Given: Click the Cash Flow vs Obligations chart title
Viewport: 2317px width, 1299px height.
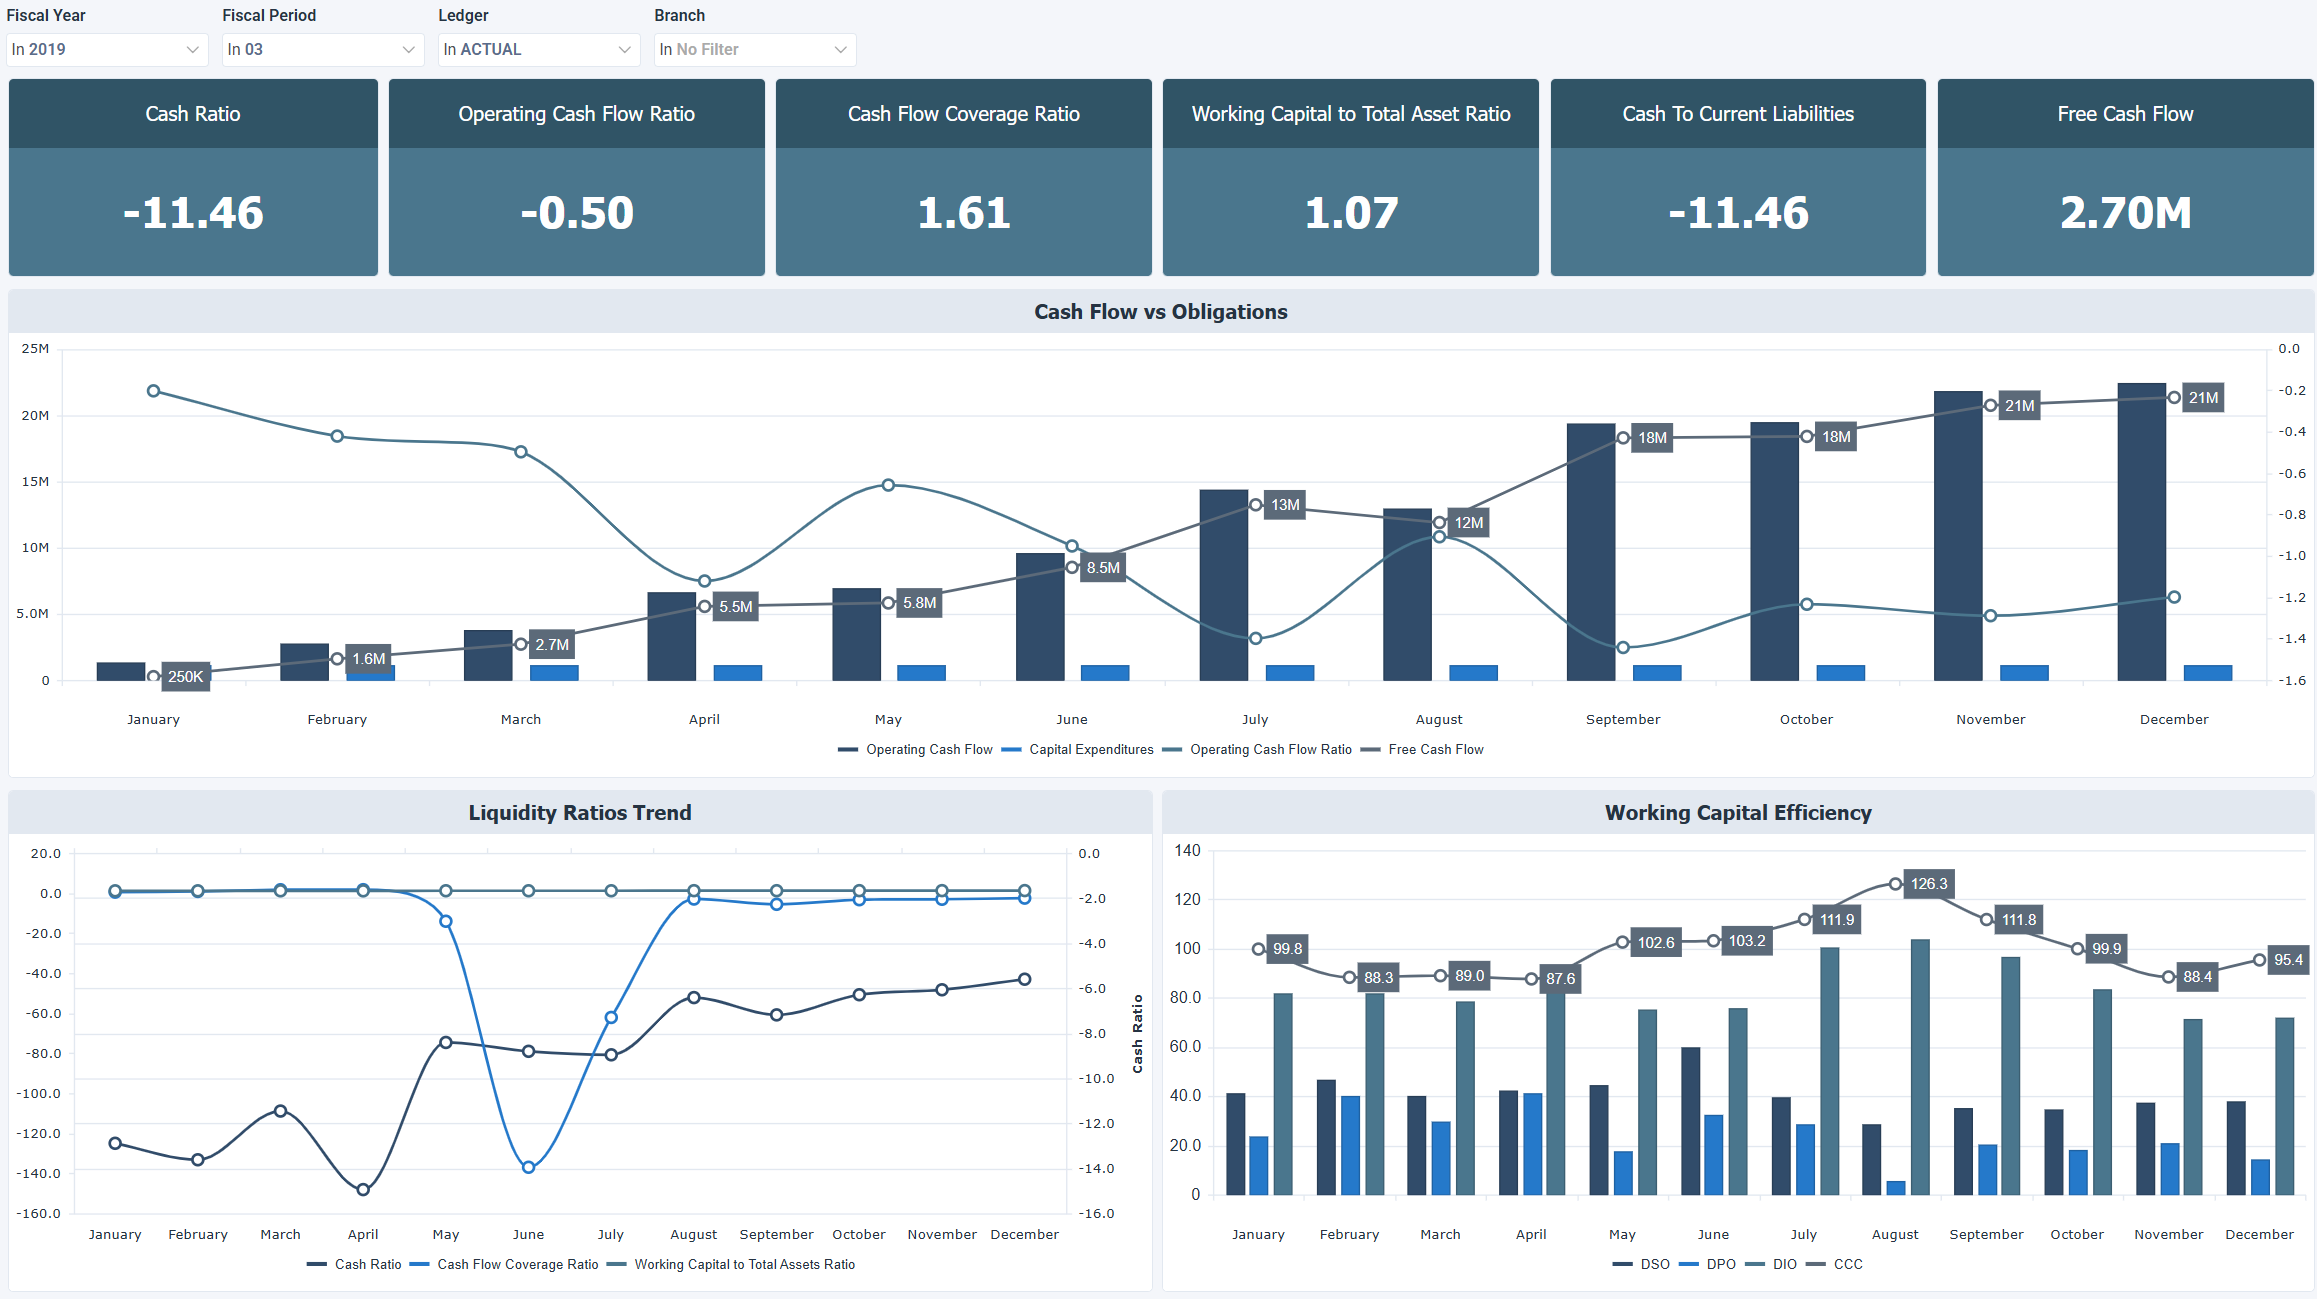Looking at the screenshot, I should [1160, 311].
